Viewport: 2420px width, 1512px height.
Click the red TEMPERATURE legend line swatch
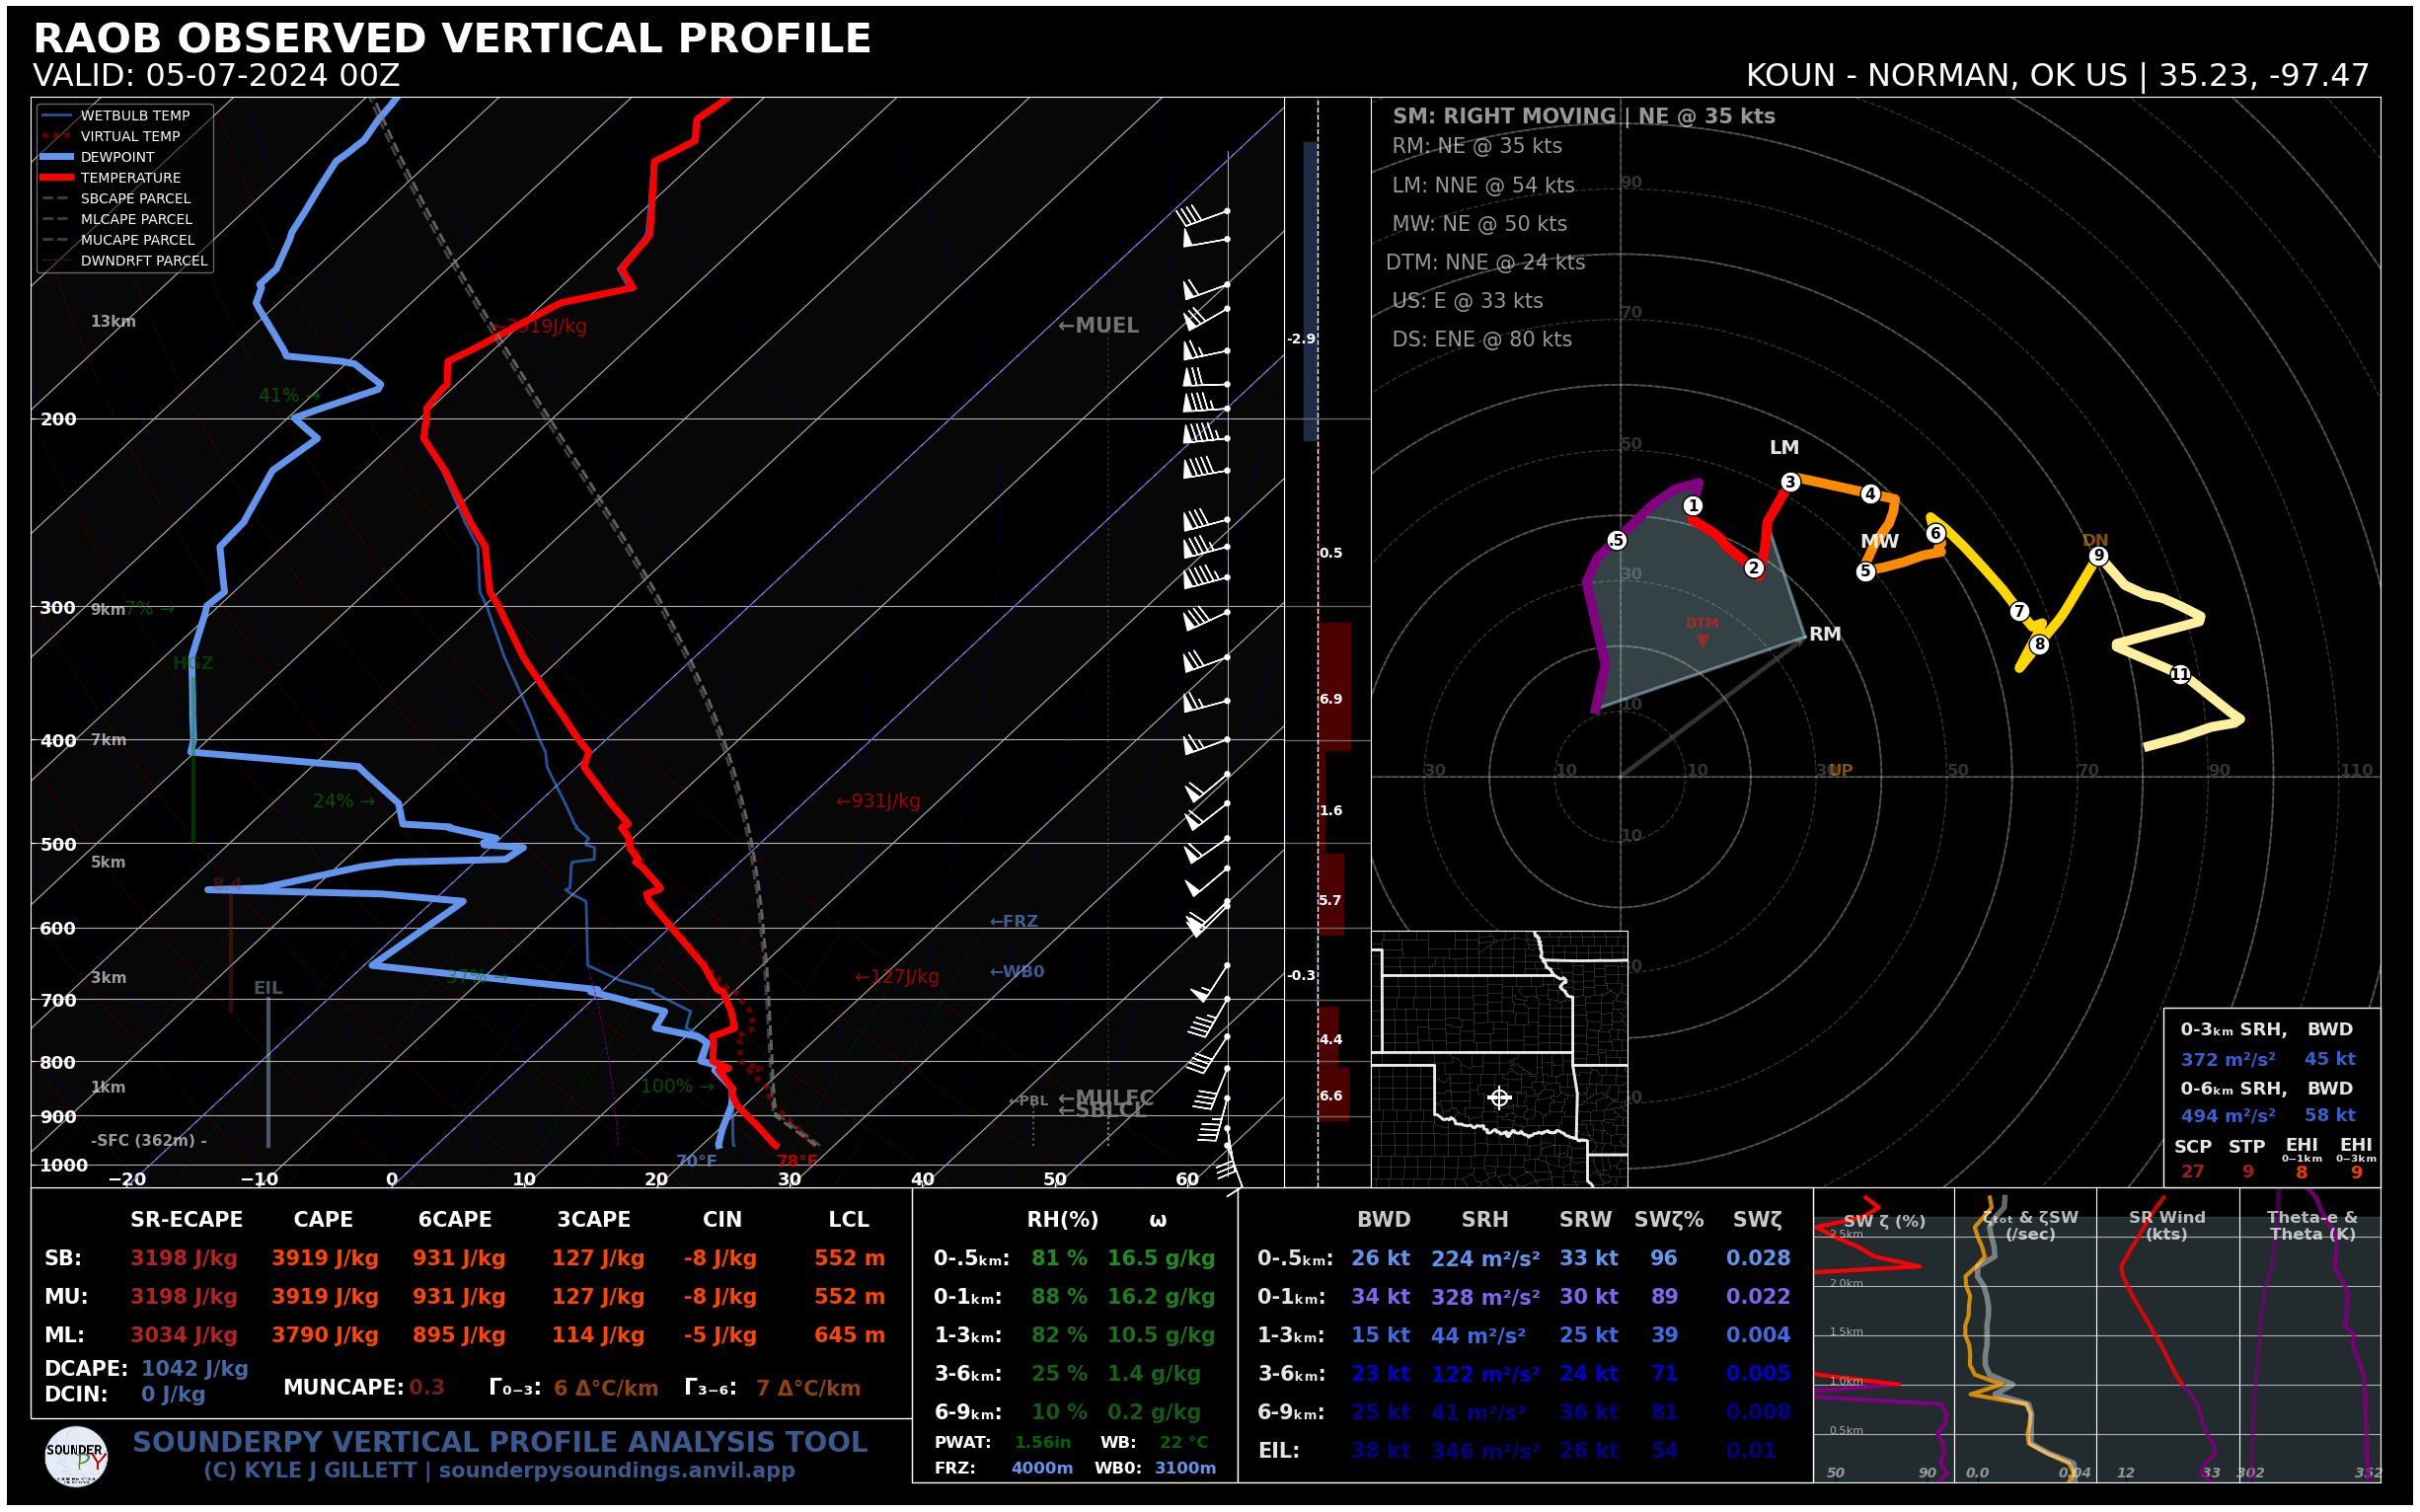pos(57,178)
